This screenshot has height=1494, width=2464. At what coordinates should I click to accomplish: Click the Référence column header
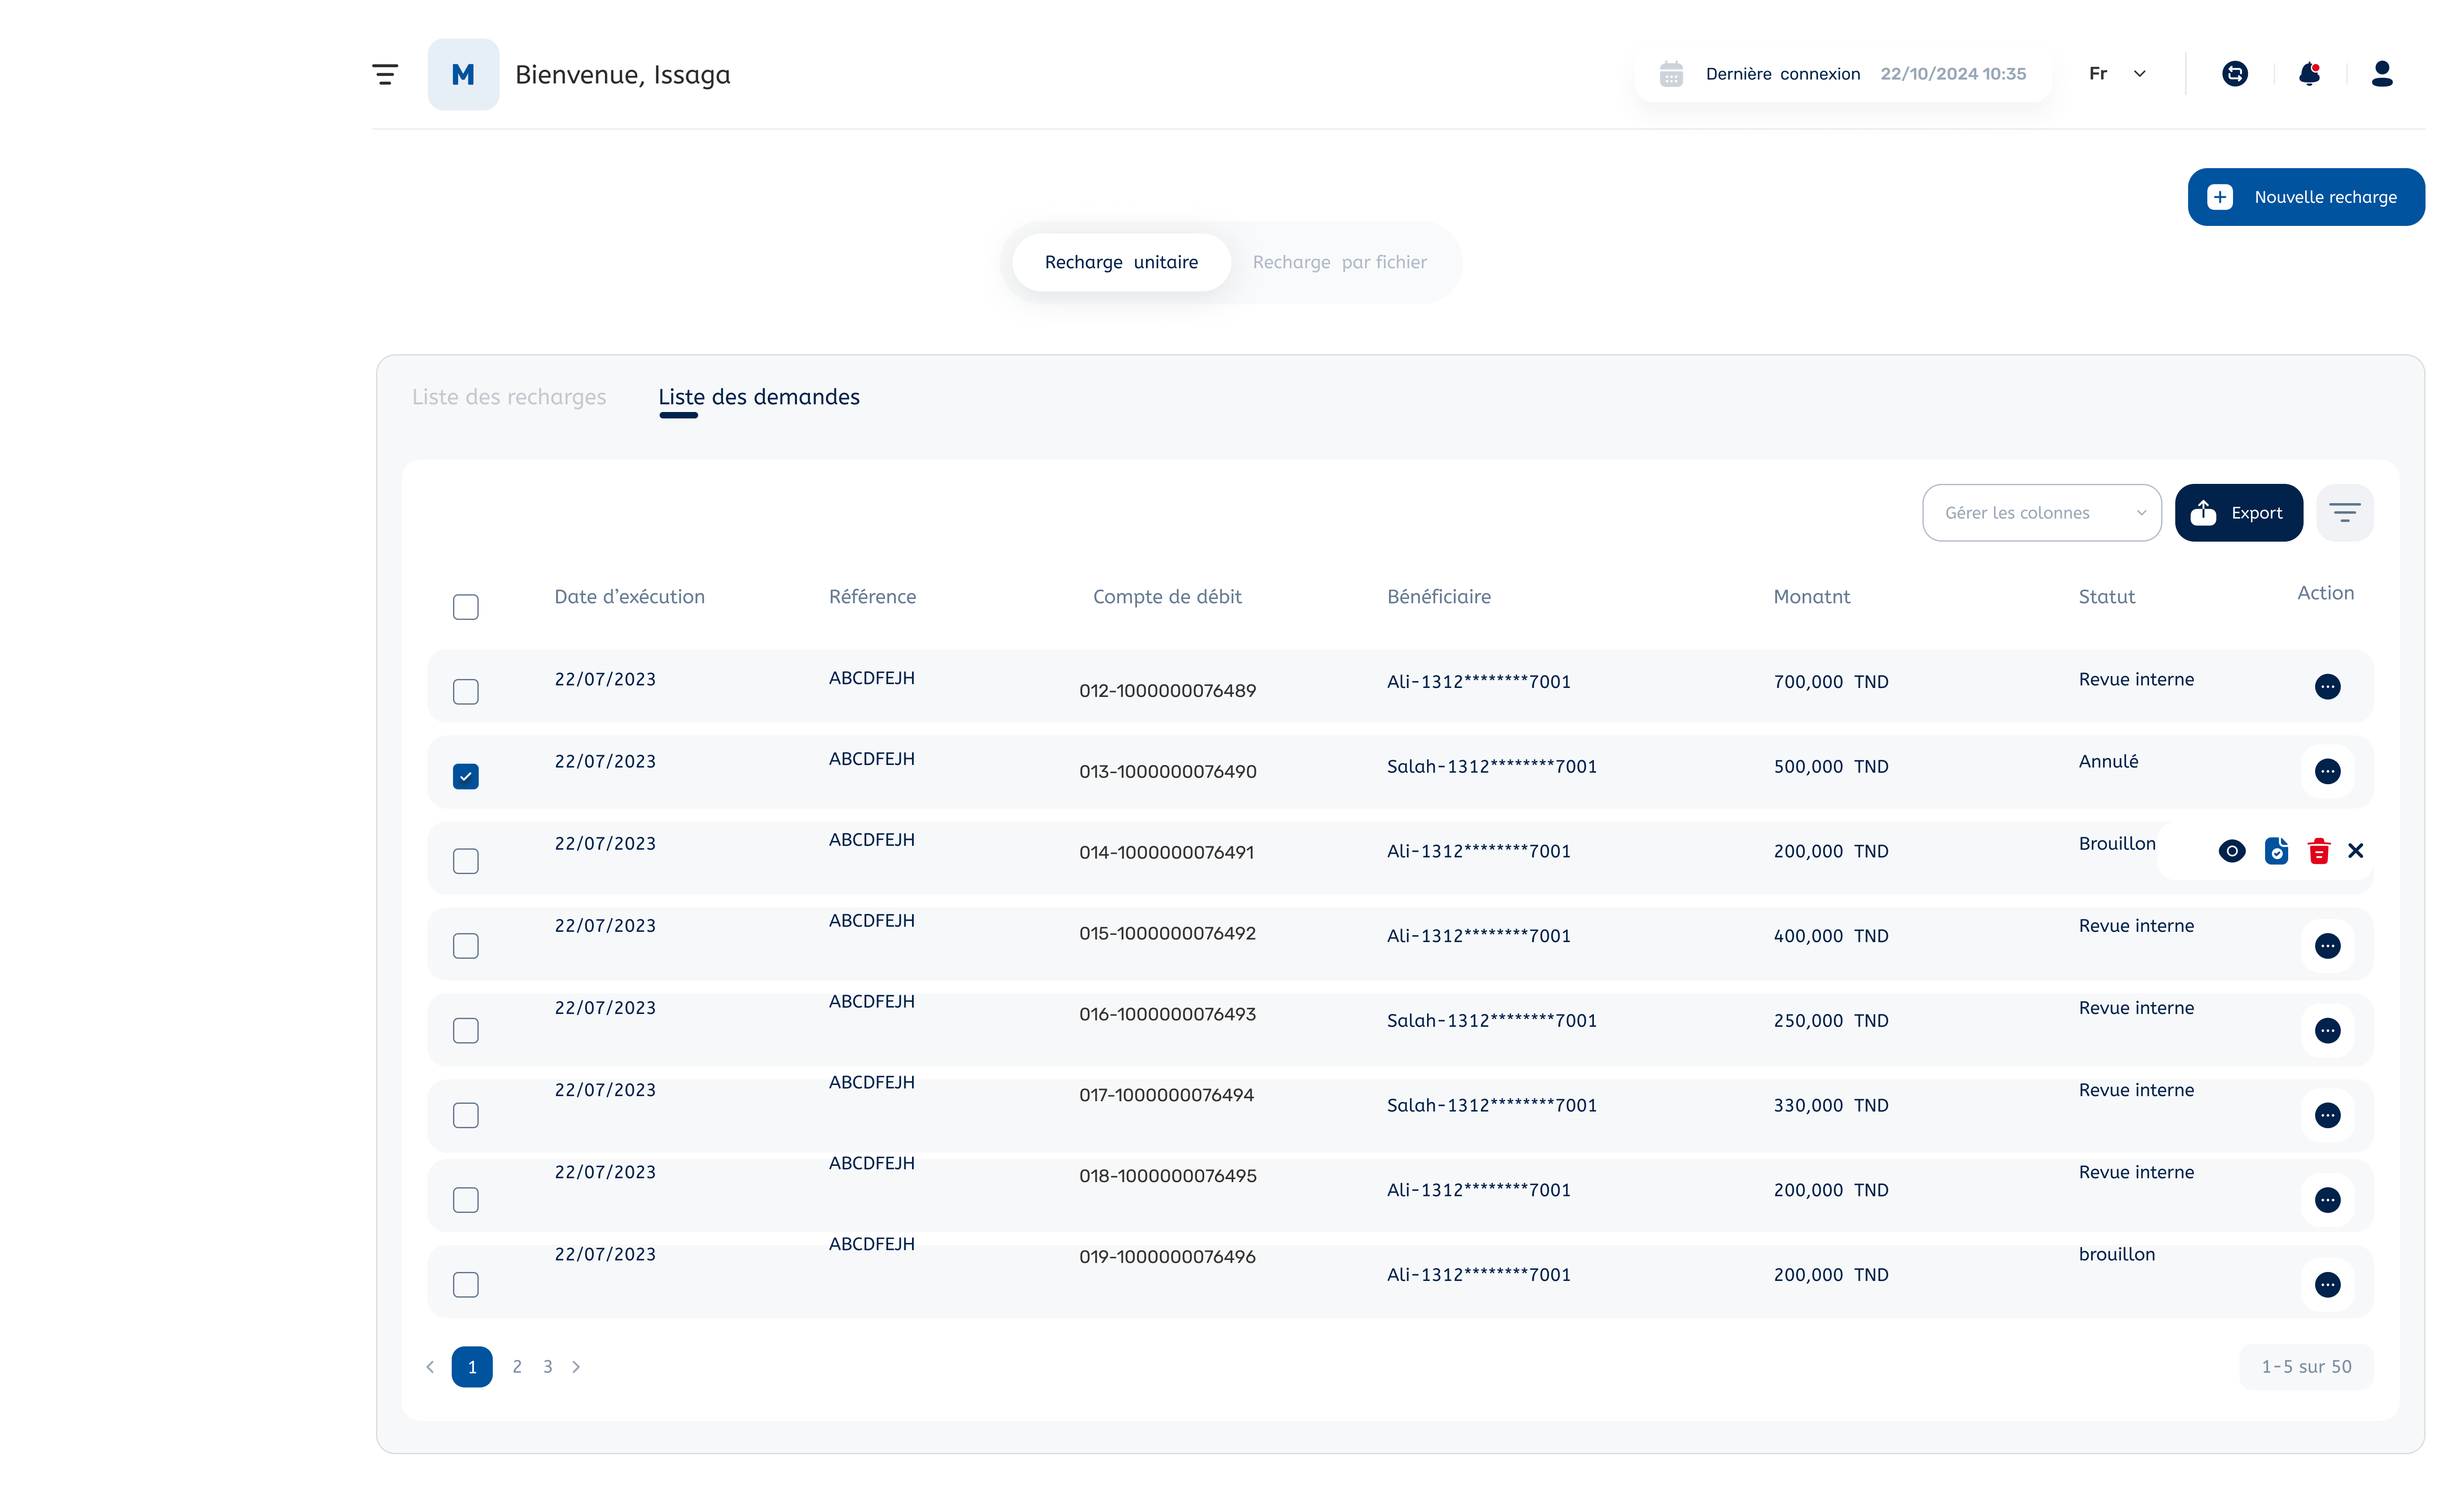(873, 597)
